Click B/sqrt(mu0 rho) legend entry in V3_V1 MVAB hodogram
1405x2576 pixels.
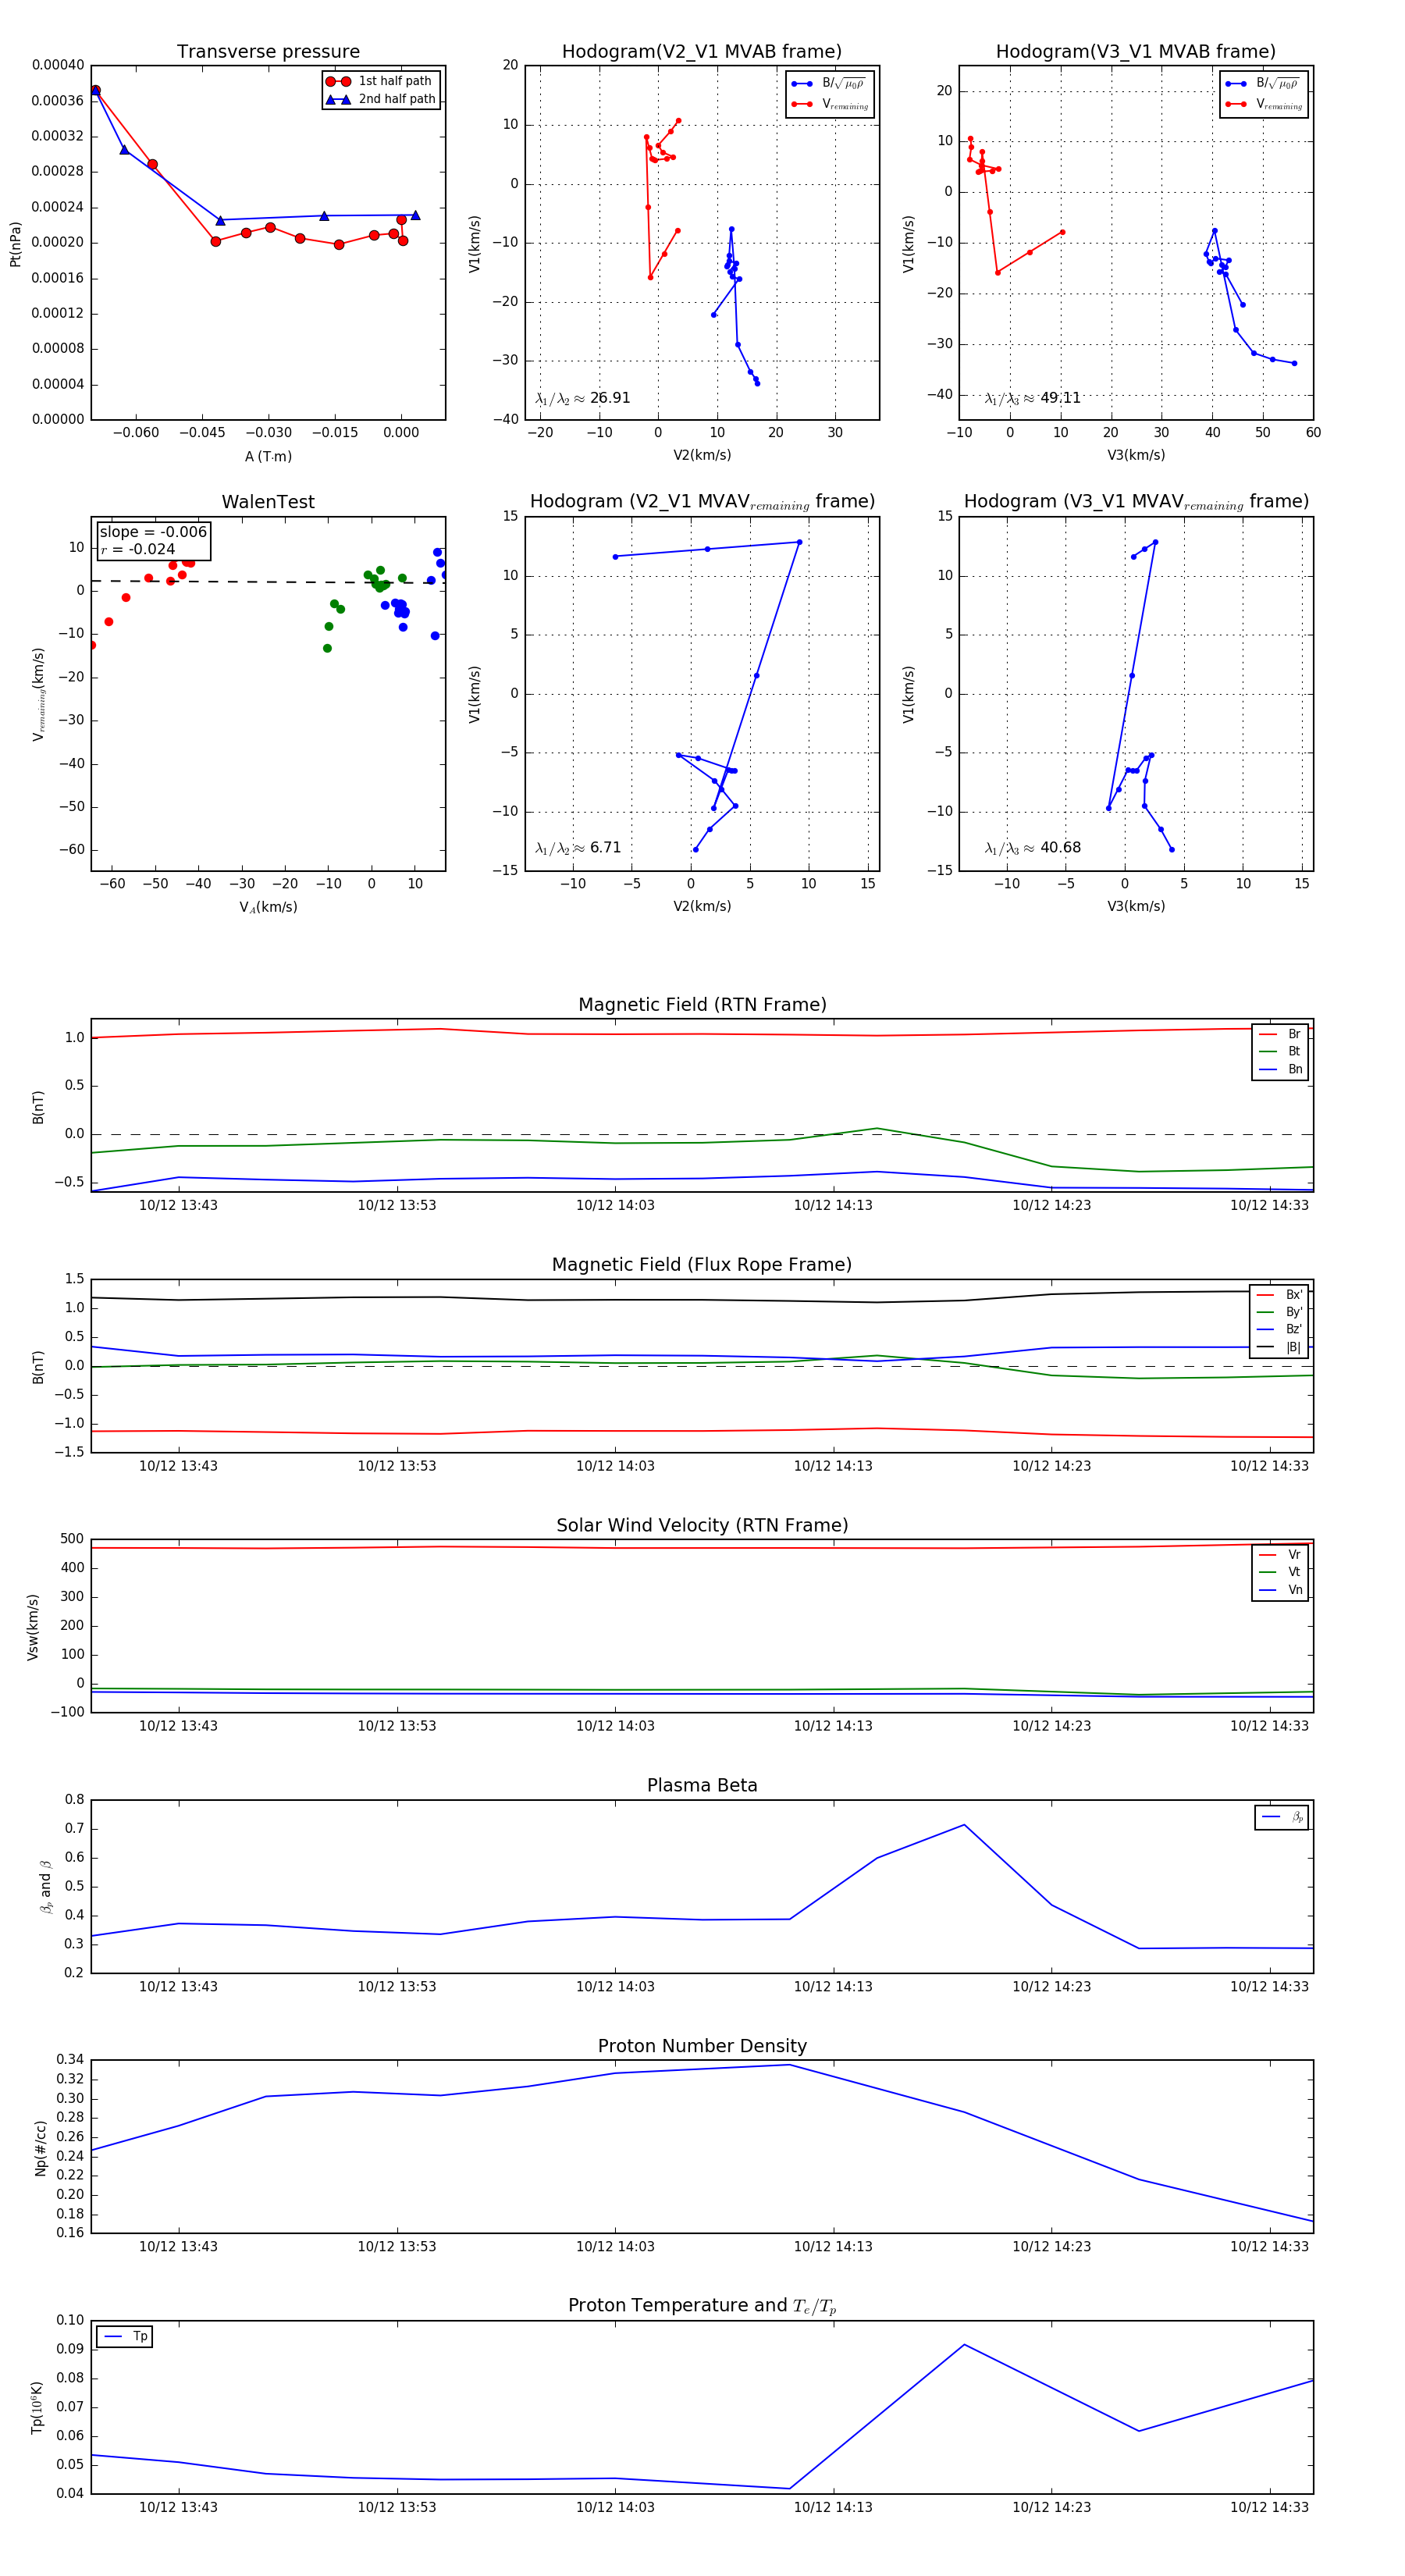(x=1264, y=83)
